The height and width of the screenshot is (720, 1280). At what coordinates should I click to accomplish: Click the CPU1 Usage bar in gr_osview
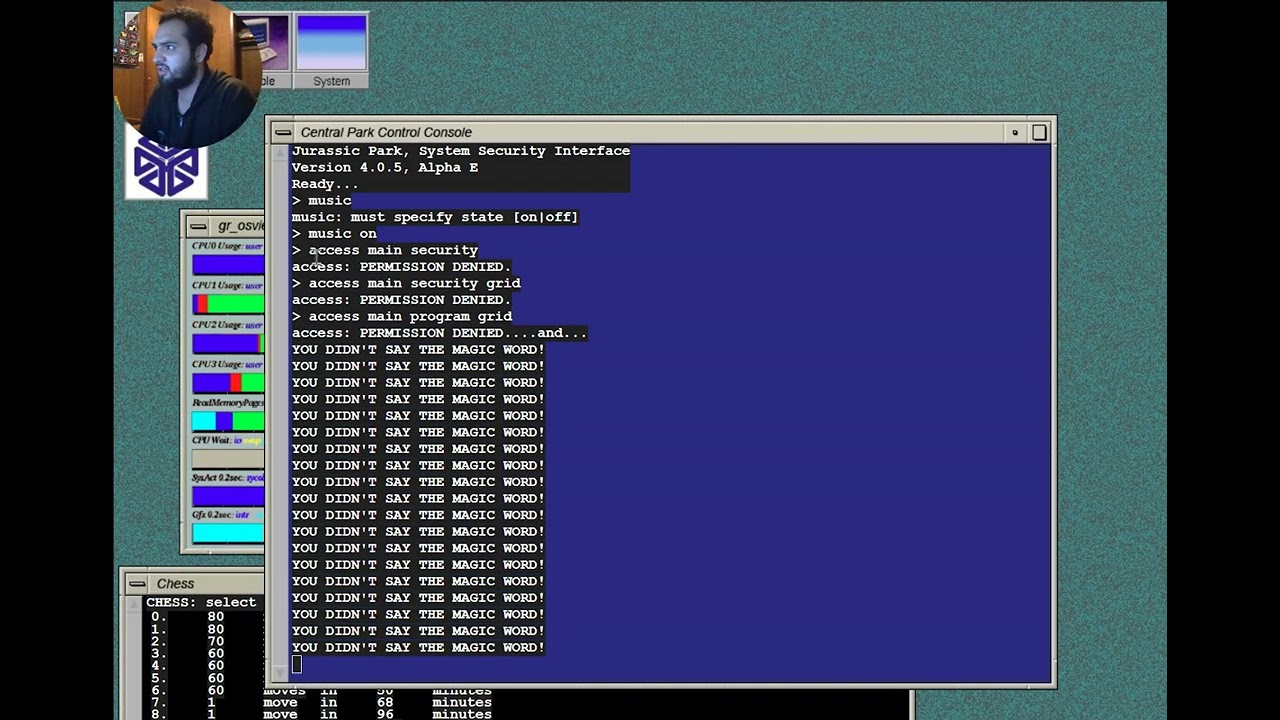[228, 305]
